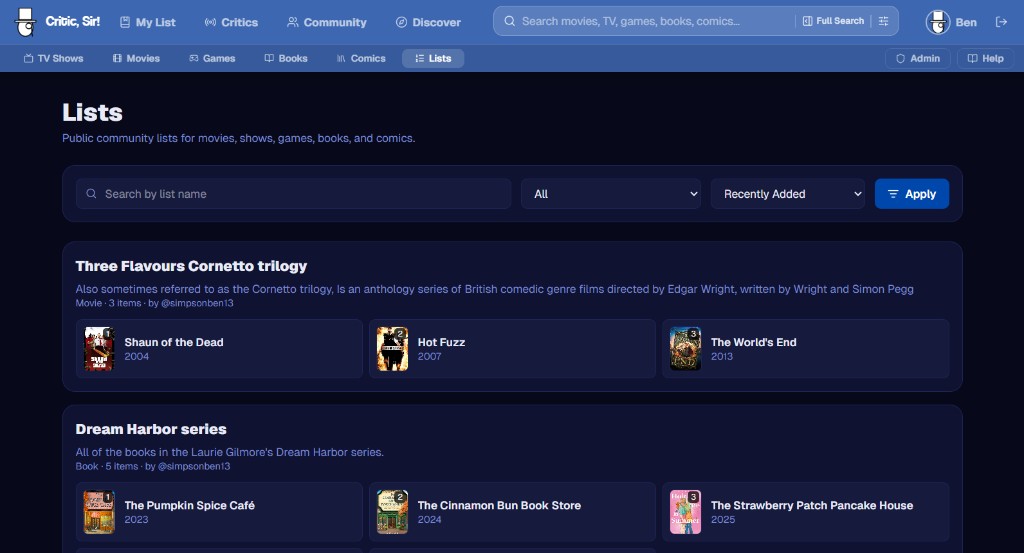Select the Comics tab
The image size is (1024, 553).
click(361, 59)
